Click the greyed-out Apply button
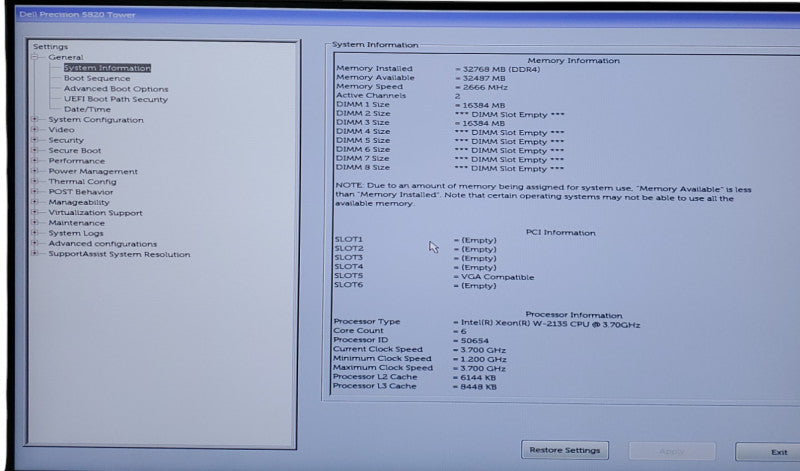 pos(672,451)
